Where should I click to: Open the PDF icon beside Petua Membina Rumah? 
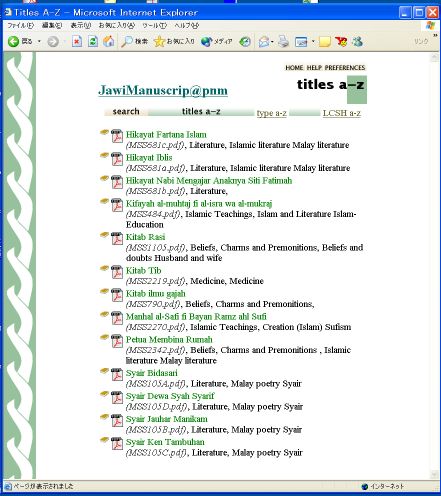tap(117, 341)
